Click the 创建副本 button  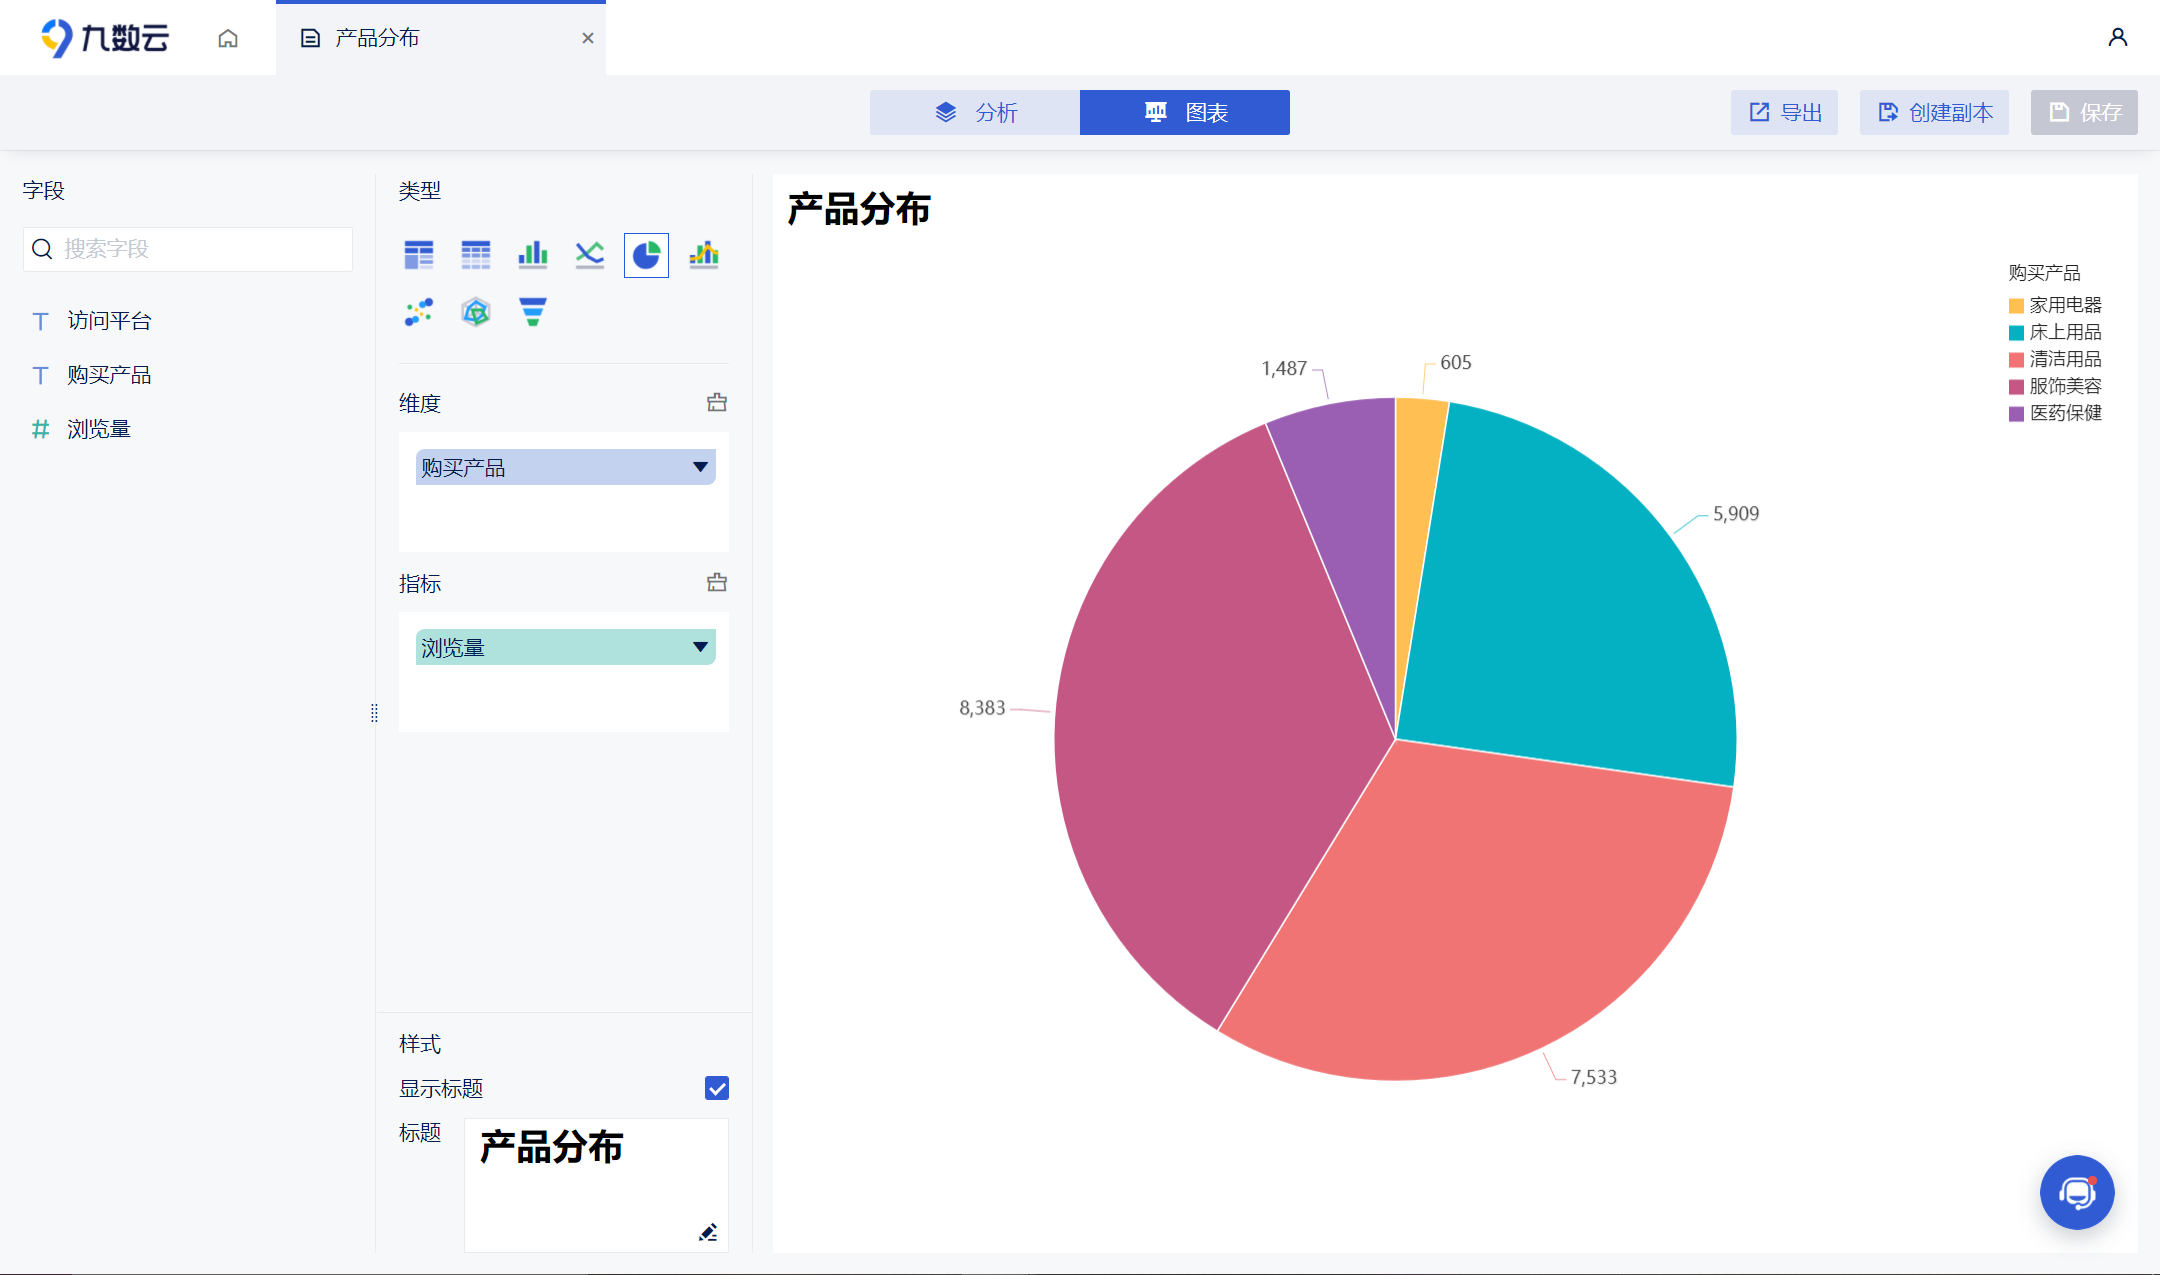click(x=1935, y=112)
